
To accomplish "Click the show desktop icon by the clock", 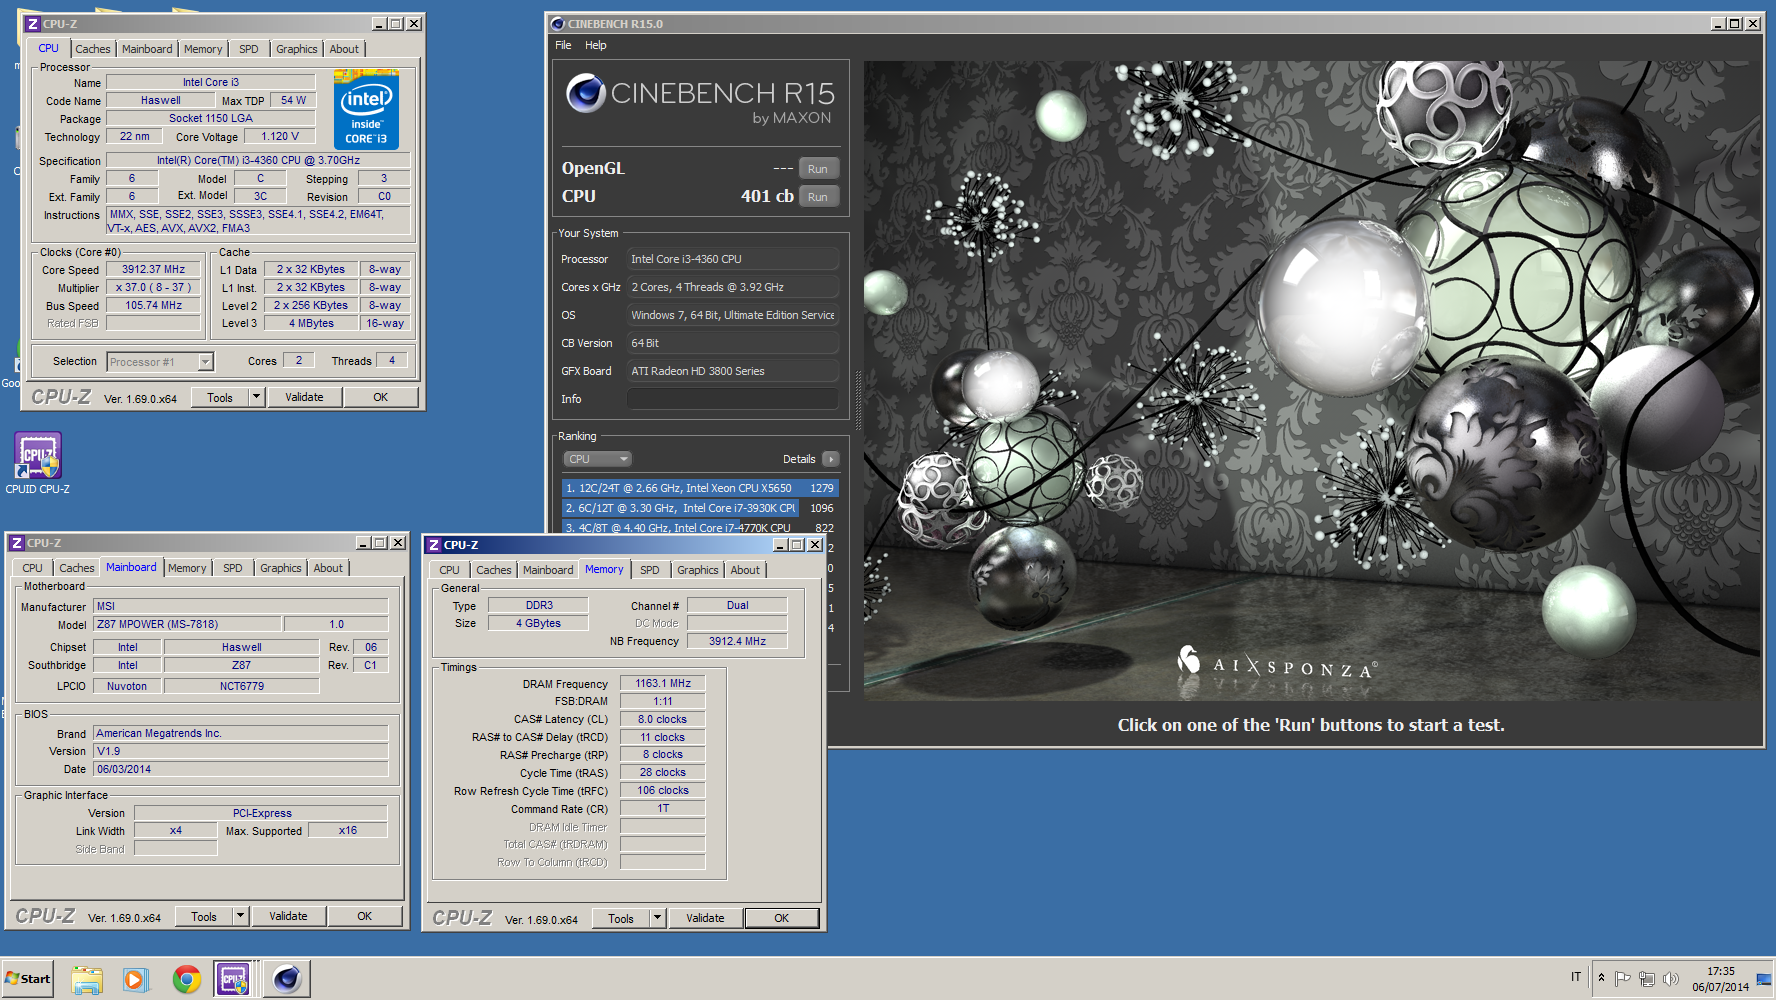I will [x=1764, y=979].
